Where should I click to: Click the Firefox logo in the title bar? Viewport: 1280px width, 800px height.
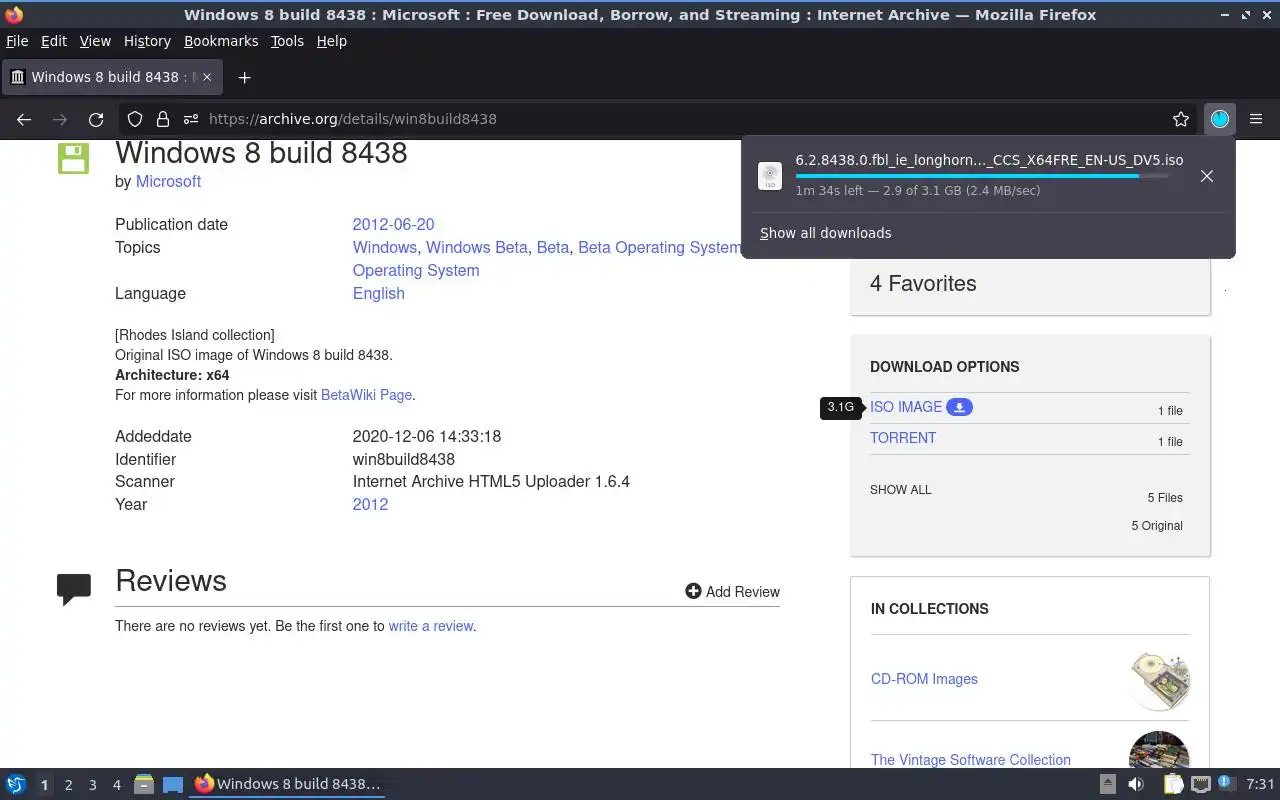coord(14,15)
